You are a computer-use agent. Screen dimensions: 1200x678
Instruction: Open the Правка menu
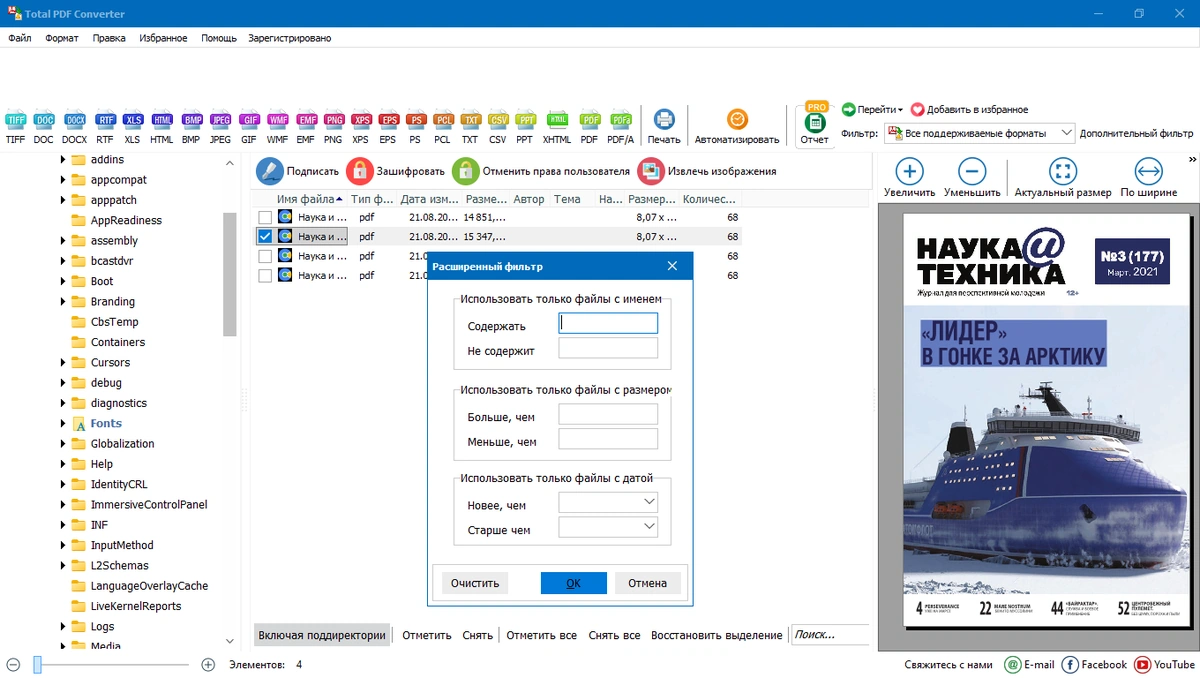[109, 38]
